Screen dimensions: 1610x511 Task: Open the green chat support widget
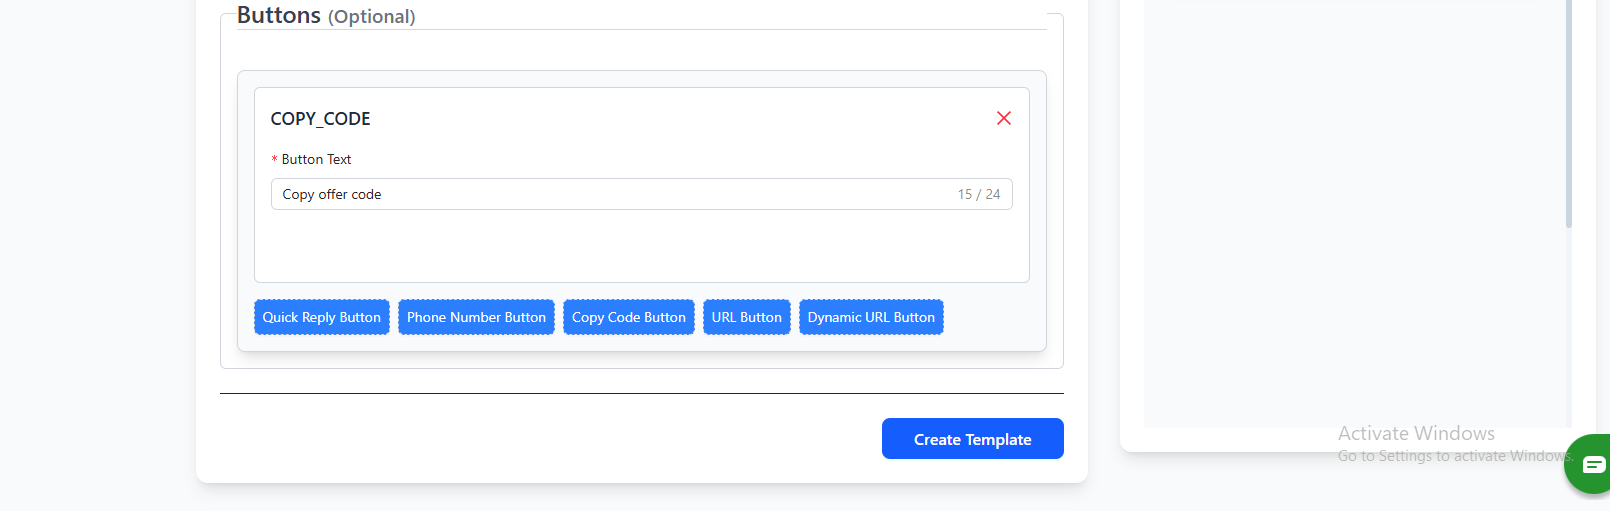[1590, 464]
